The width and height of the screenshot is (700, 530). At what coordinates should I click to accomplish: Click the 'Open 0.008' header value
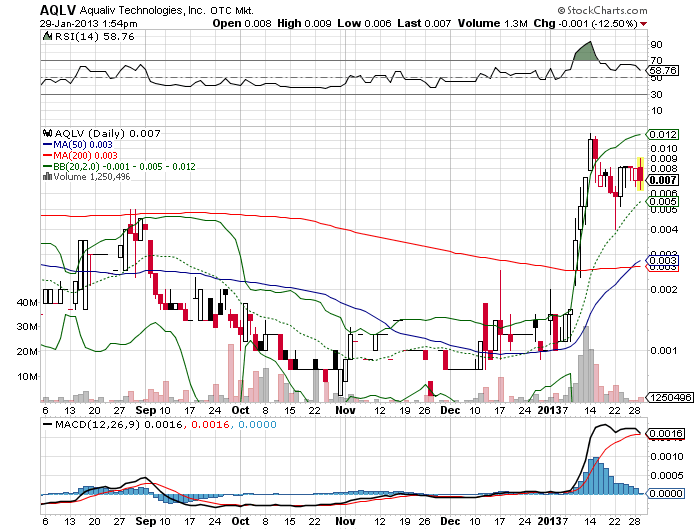(242, 23)
